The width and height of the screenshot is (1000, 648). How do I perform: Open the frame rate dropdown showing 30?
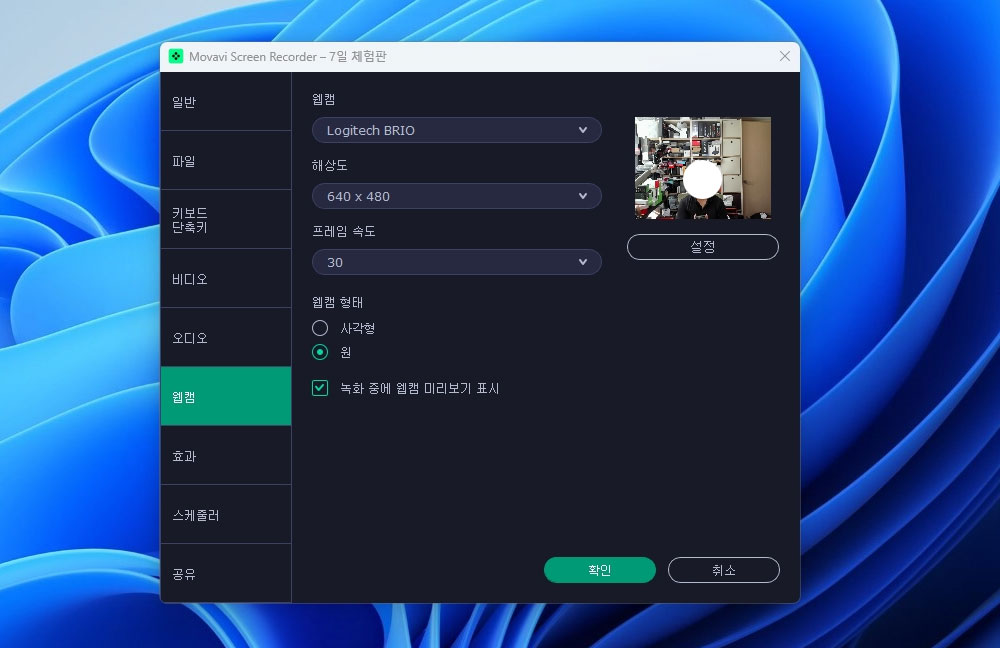pyautogui.click(x=457, y=262)
